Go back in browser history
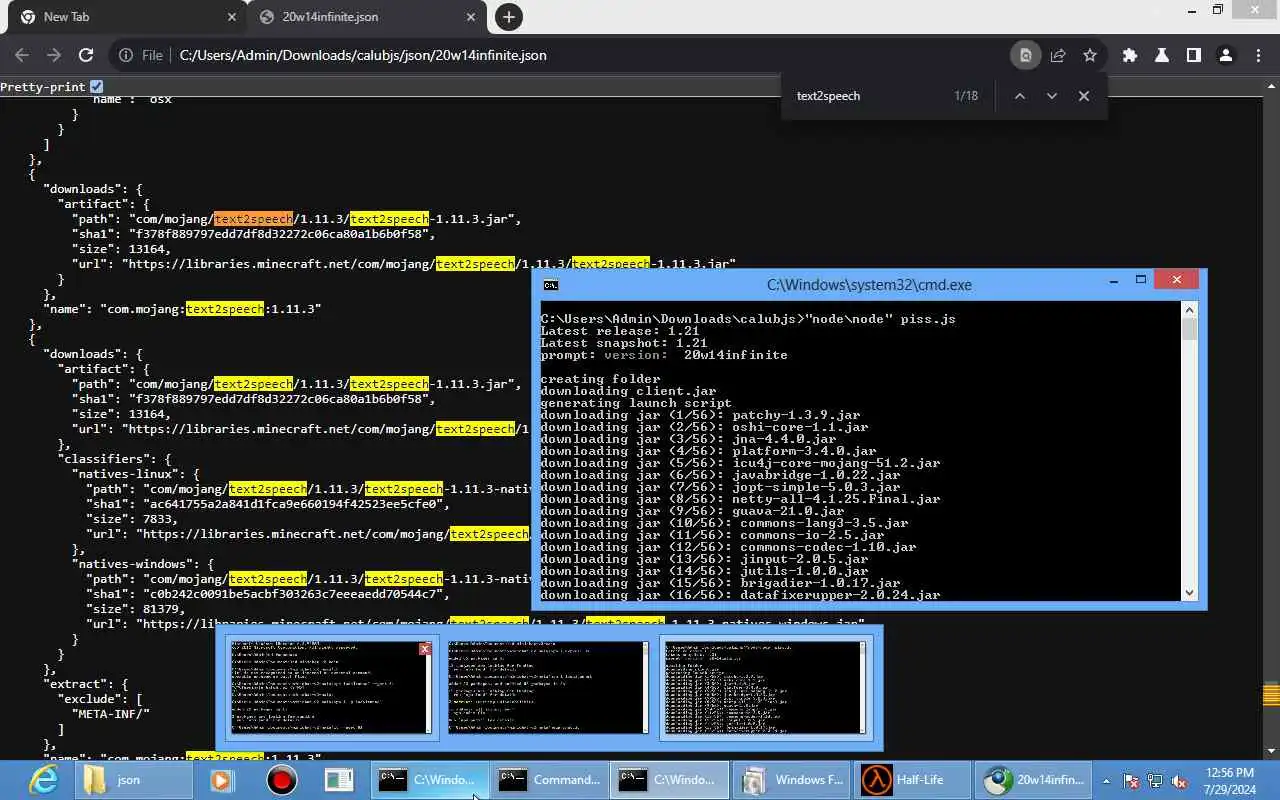The width and height of the screenshot is (1280, 800). 22,55
